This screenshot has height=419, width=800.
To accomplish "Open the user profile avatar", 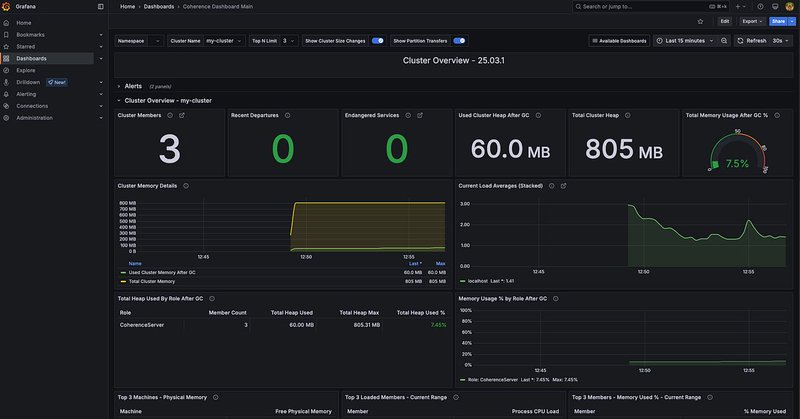I will coord(790,7).
